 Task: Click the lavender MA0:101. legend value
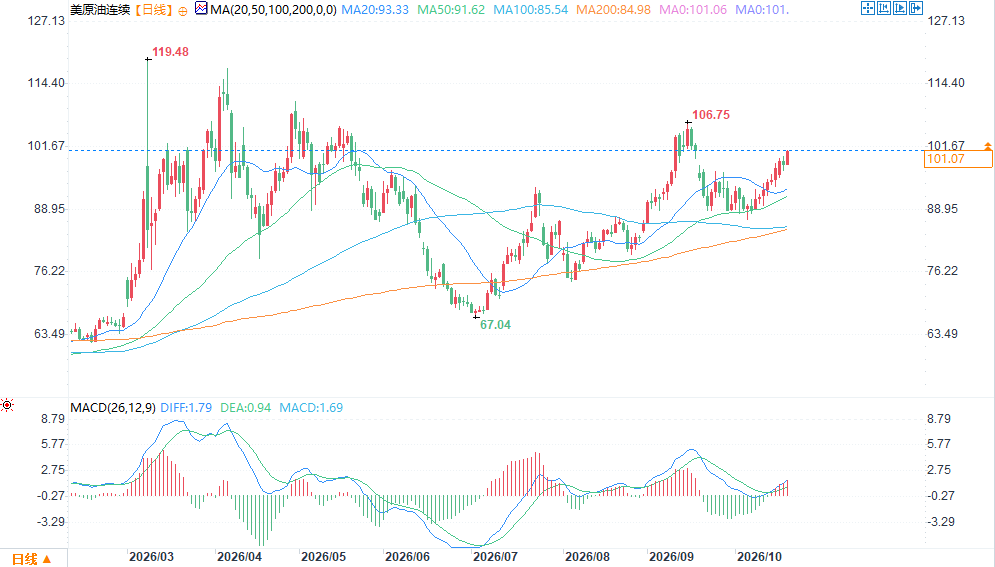762,10
